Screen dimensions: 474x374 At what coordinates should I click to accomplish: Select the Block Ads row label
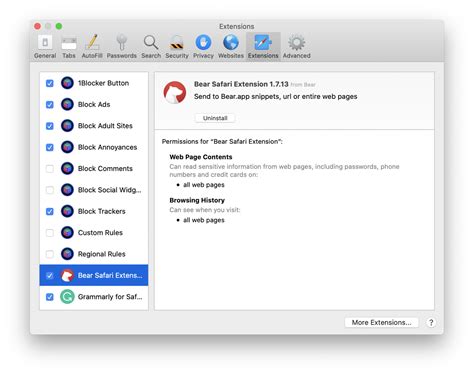click(x=94, y=104)
